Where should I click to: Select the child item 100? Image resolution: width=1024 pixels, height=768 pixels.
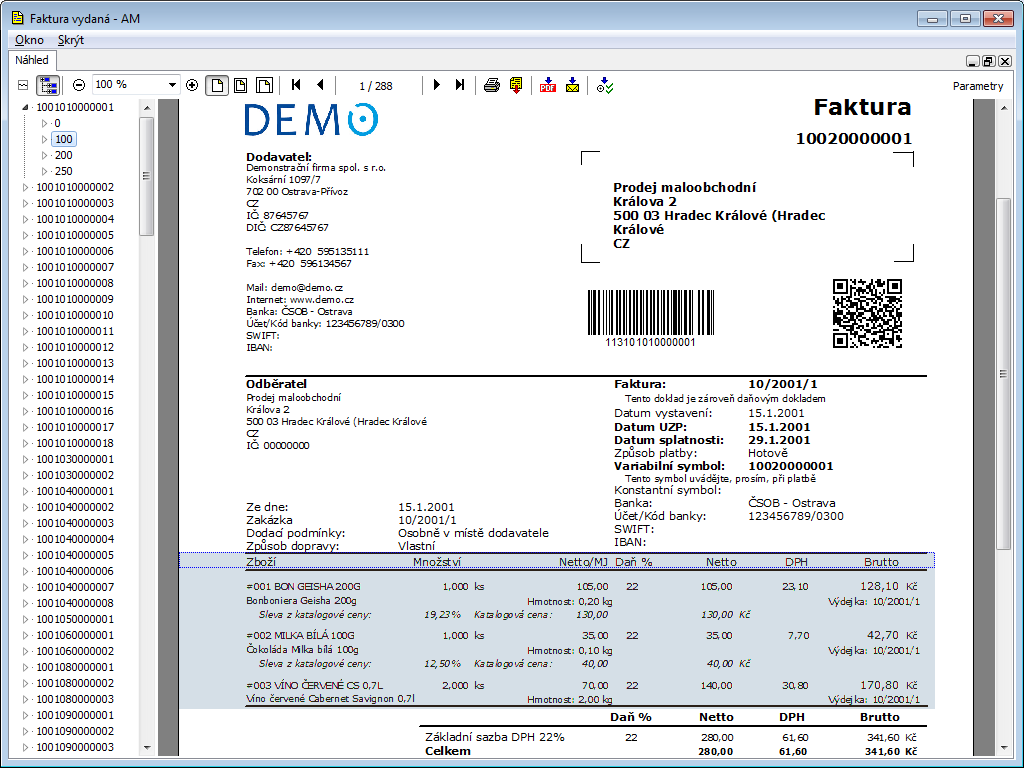(64, 139)
